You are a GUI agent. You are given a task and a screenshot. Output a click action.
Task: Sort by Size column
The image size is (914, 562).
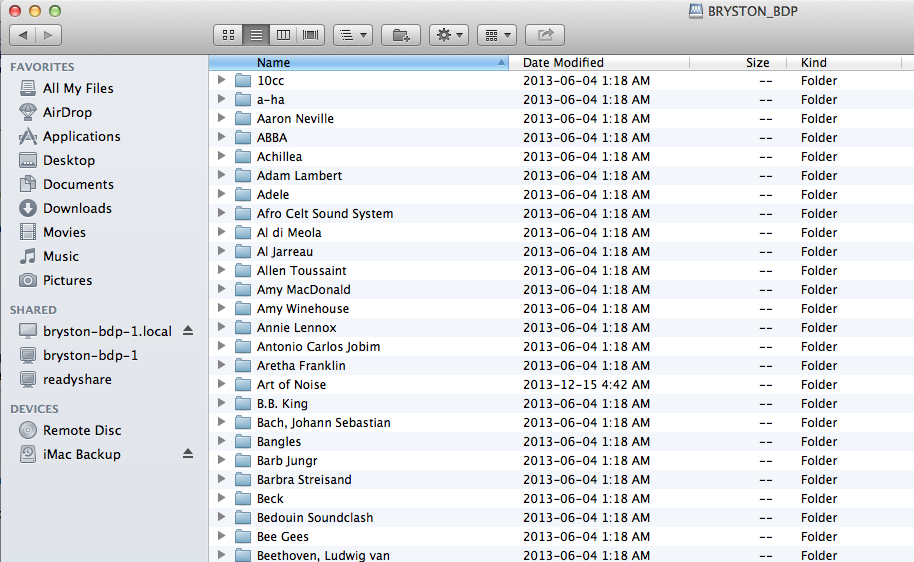click(x=738, y=62)
